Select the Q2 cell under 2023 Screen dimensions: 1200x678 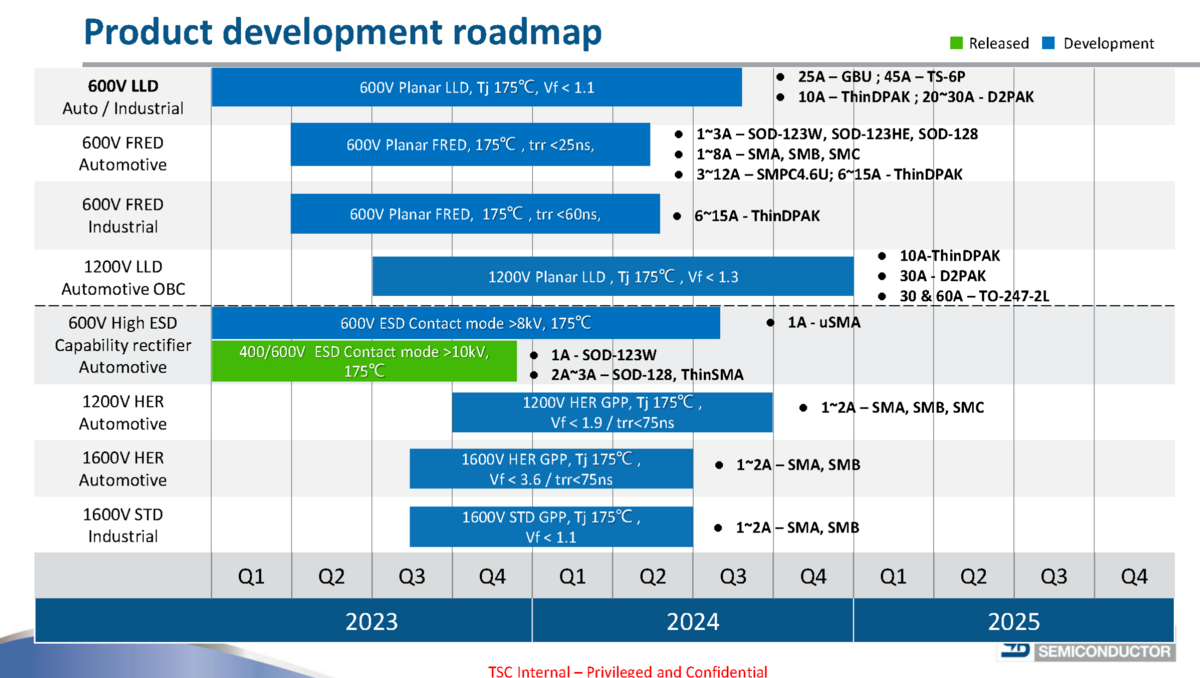[331, 577]
